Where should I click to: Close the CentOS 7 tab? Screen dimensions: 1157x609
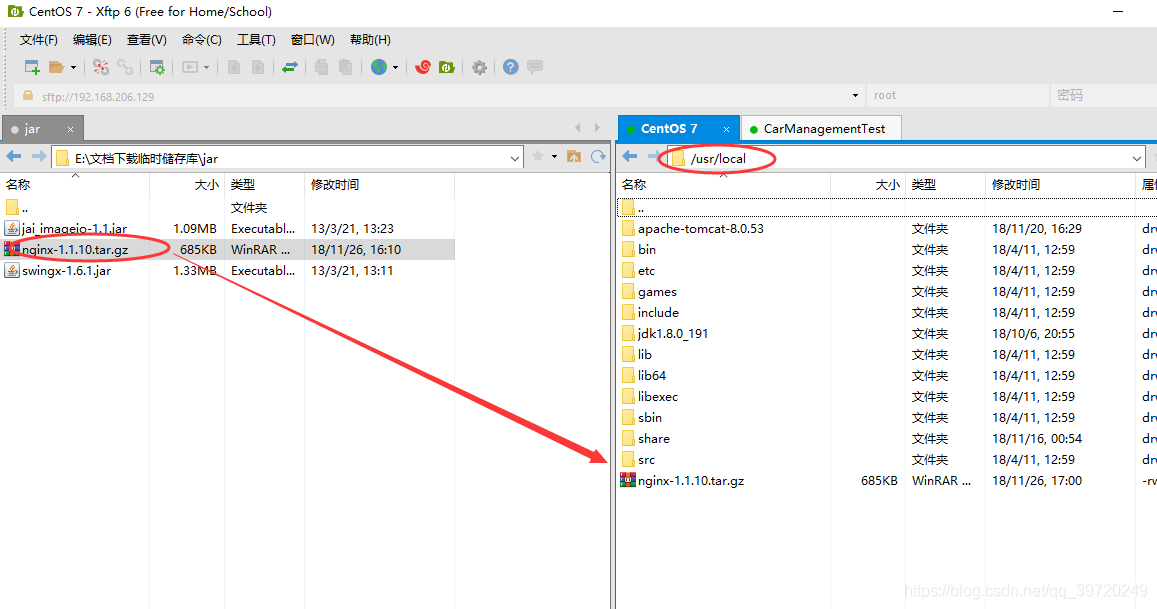tap(726, 129)
